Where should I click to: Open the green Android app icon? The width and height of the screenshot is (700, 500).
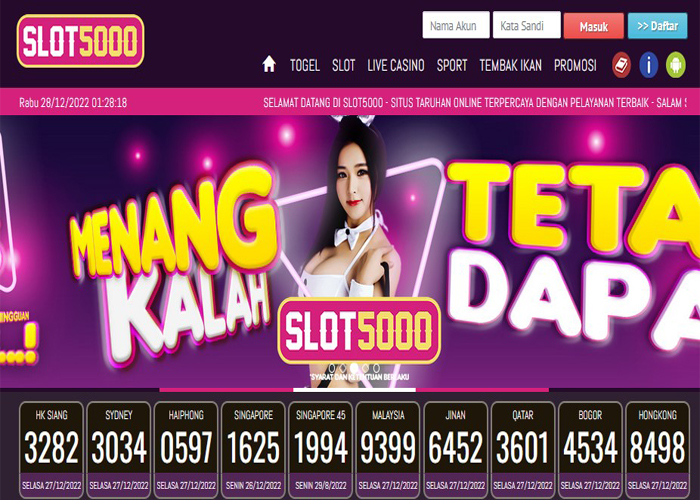click(675, 65)
